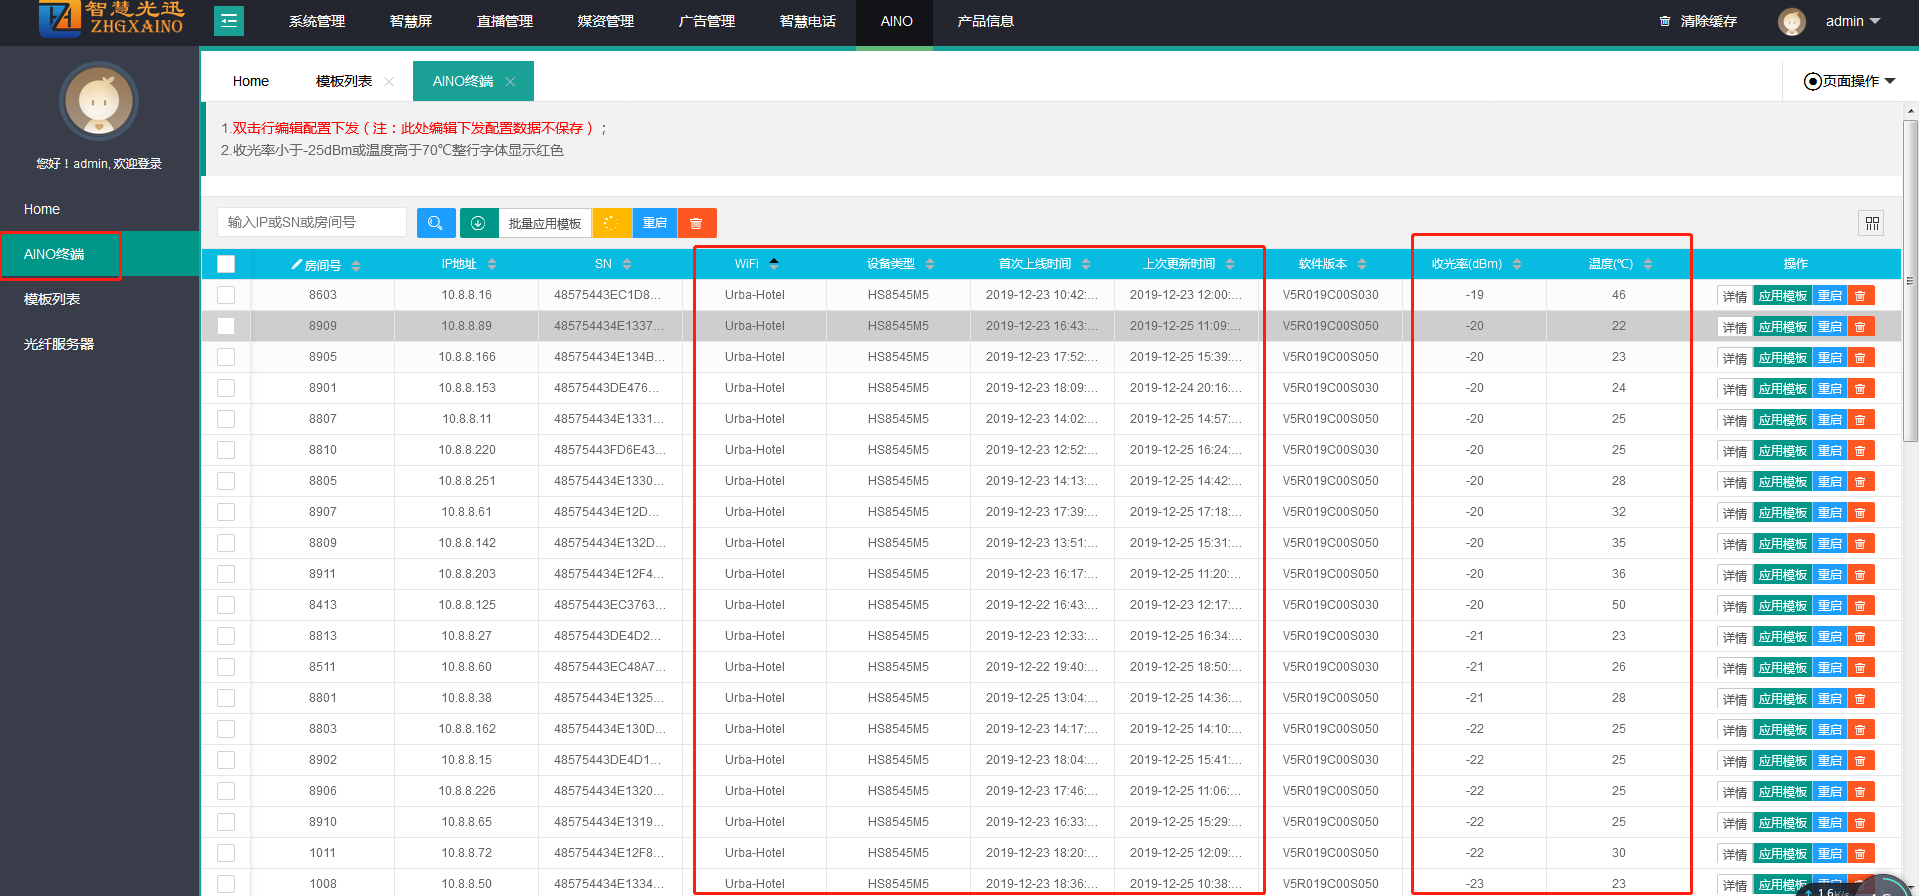Open the 页面操作 dropdown menu
Viewport: 1919px width, 896px height.
click(1849, 81)
